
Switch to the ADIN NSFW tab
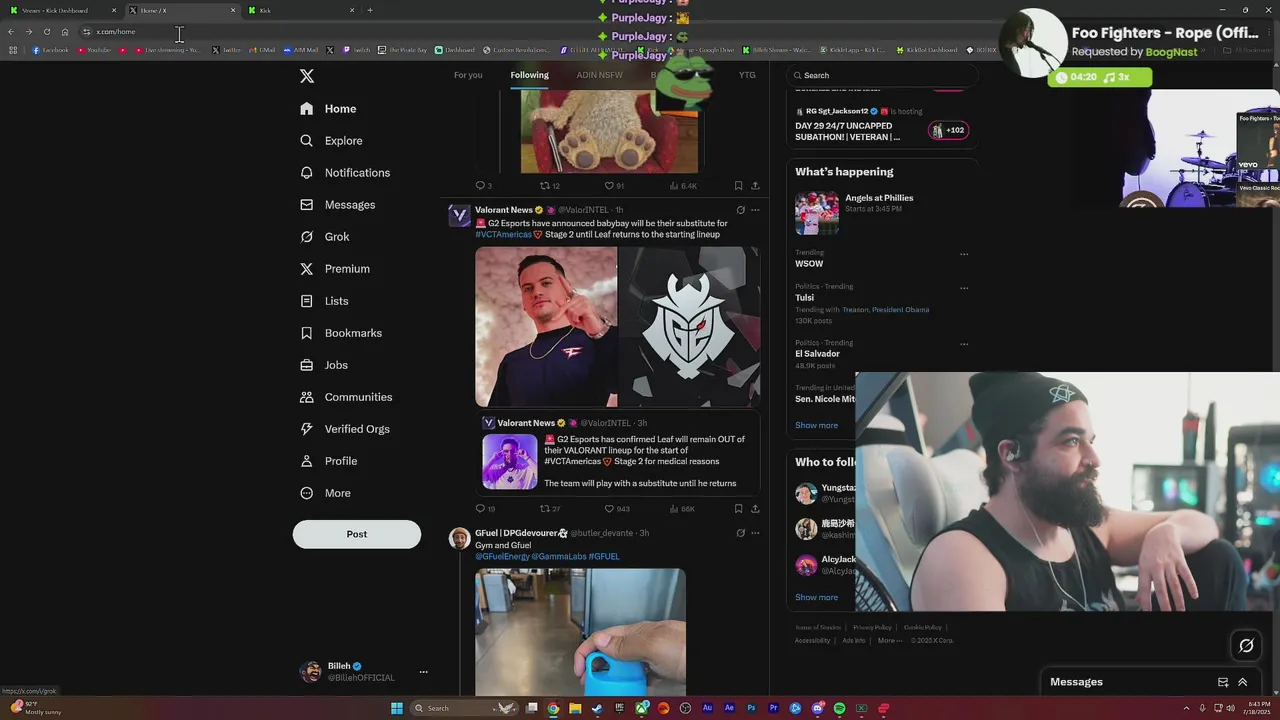click(599, 75)
